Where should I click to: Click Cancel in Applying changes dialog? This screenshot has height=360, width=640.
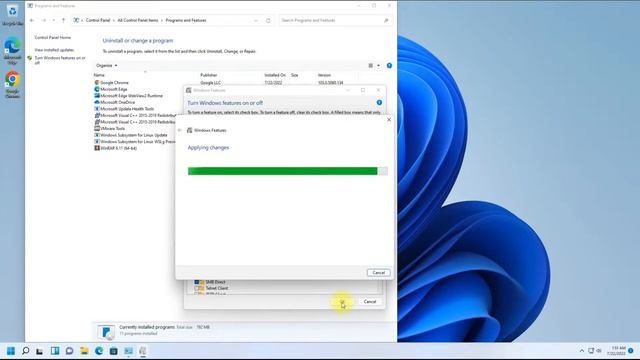click(x=378, y=273)
